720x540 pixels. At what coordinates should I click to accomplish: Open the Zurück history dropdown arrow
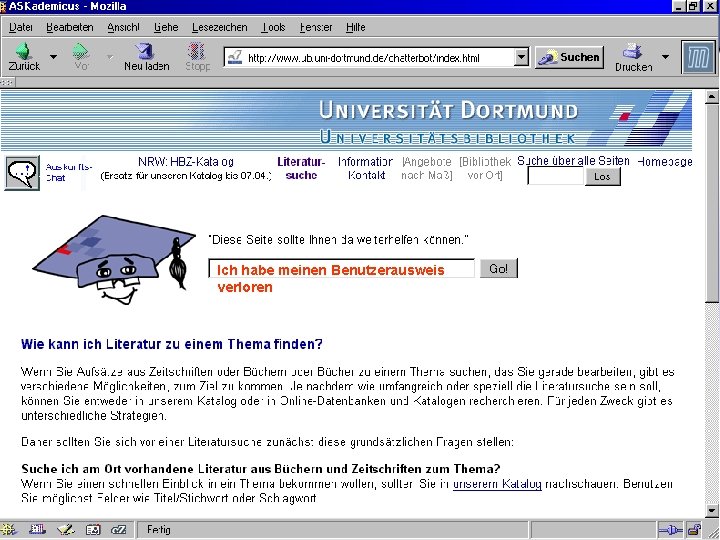coord(53,57)
